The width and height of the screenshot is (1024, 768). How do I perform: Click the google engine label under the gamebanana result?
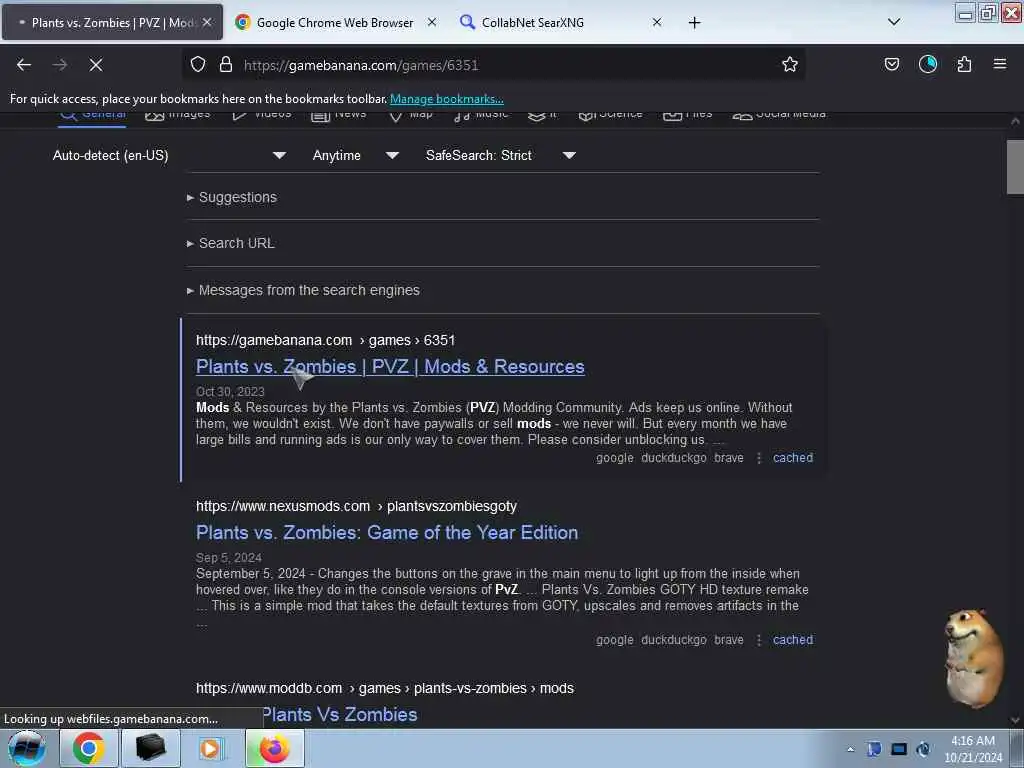coord(615,458)
